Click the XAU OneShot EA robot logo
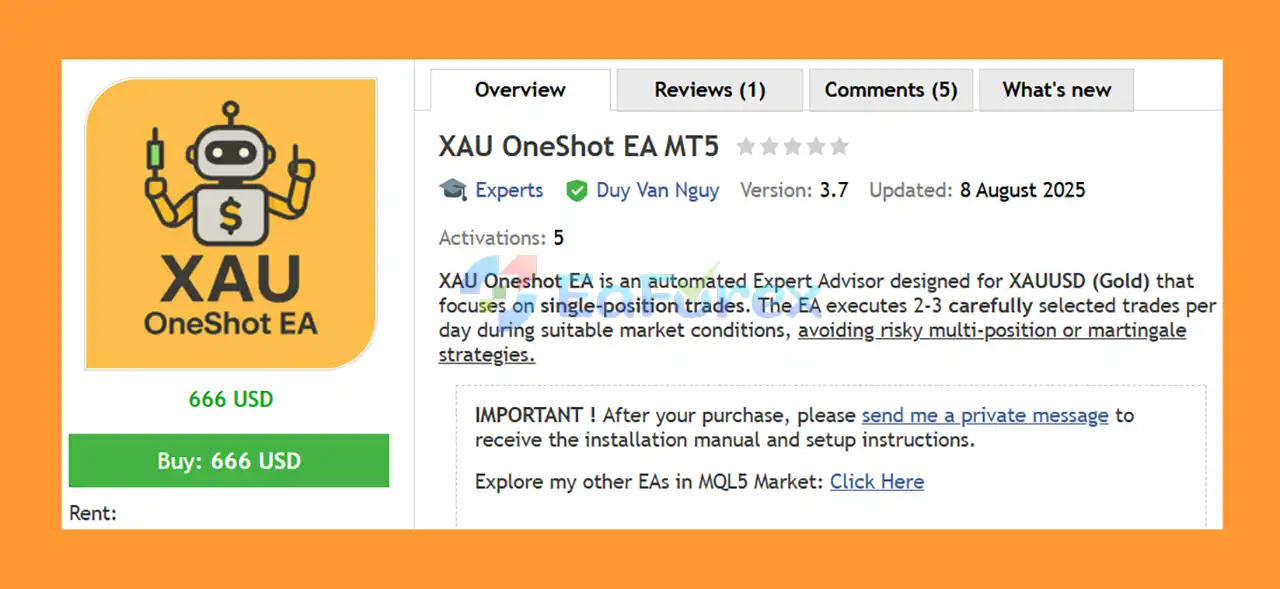Viewport: 1280px width, 589px height. click(x=231, y=223)
